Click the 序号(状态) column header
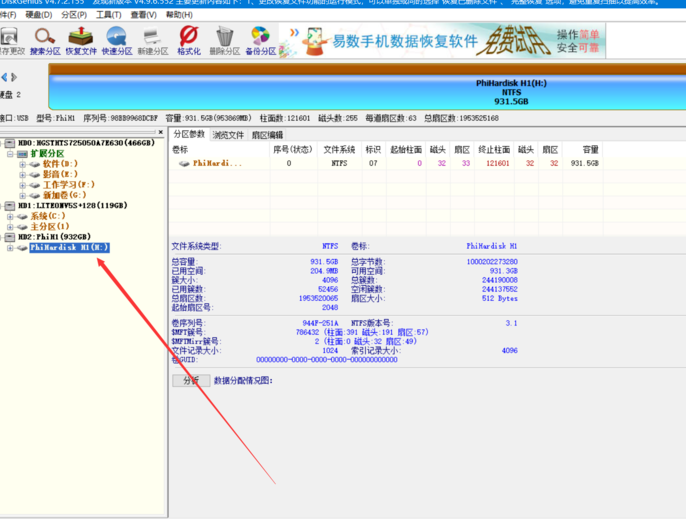This screenshot has width=686, height=519. tap(294, 150)
